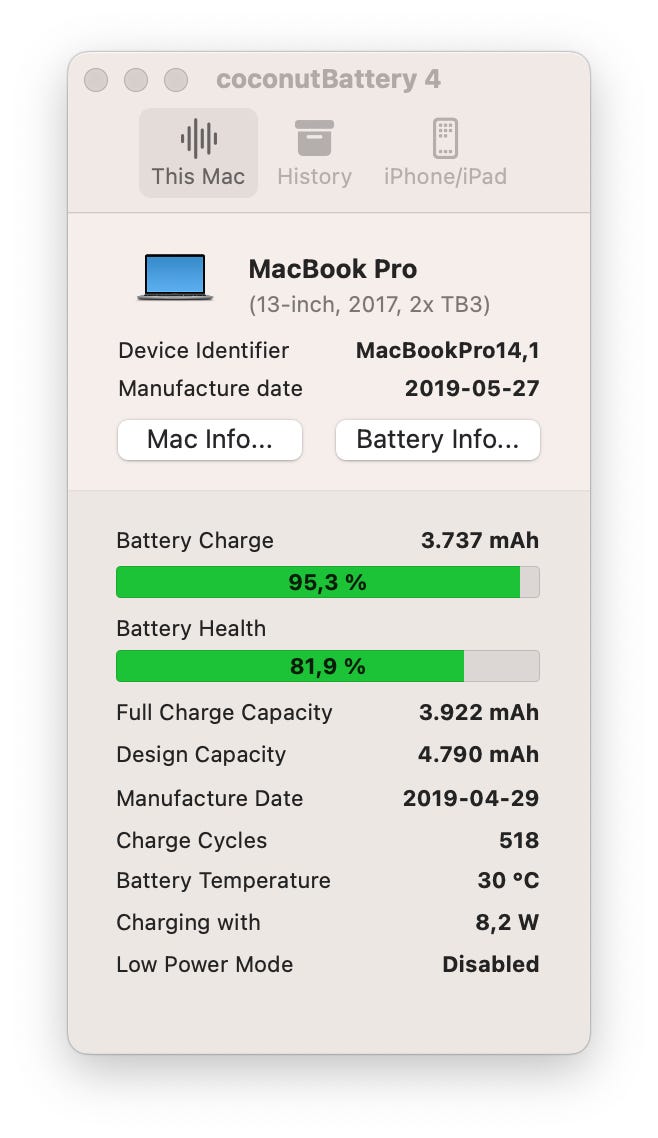Click the MacBook Pro model name heading
658x1138 pixels.
(x=332, y=269)
